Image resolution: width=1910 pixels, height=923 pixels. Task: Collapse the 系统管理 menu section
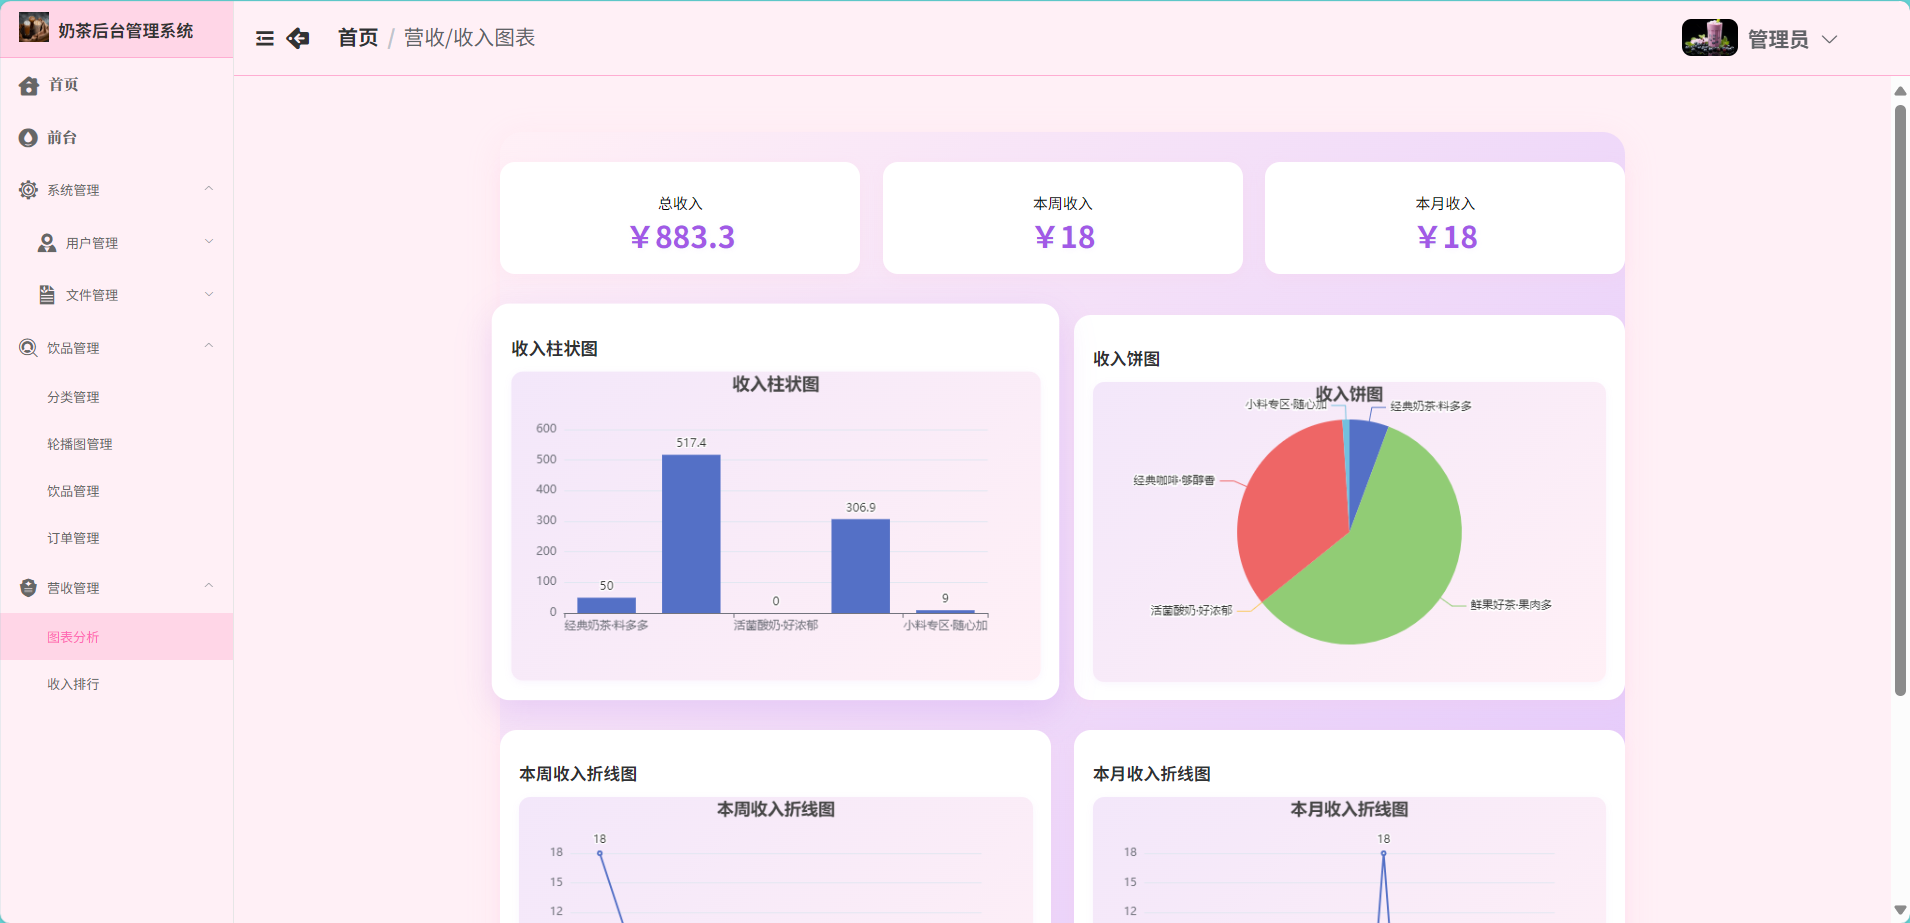tap(208, 188)
